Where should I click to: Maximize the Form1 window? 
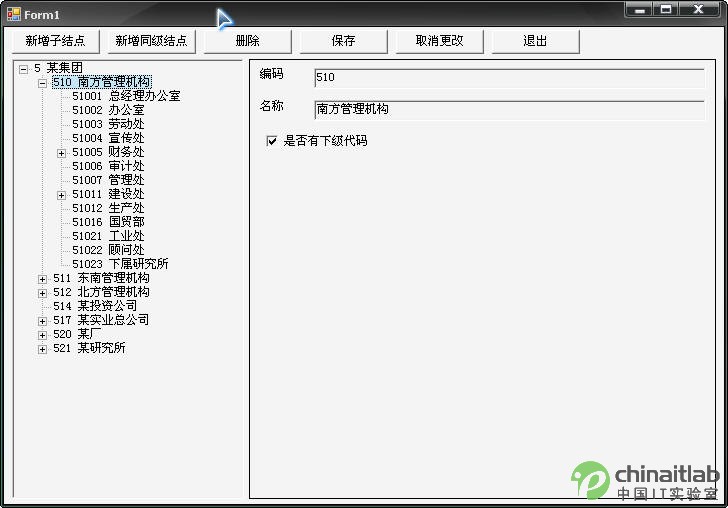(666, 9)
